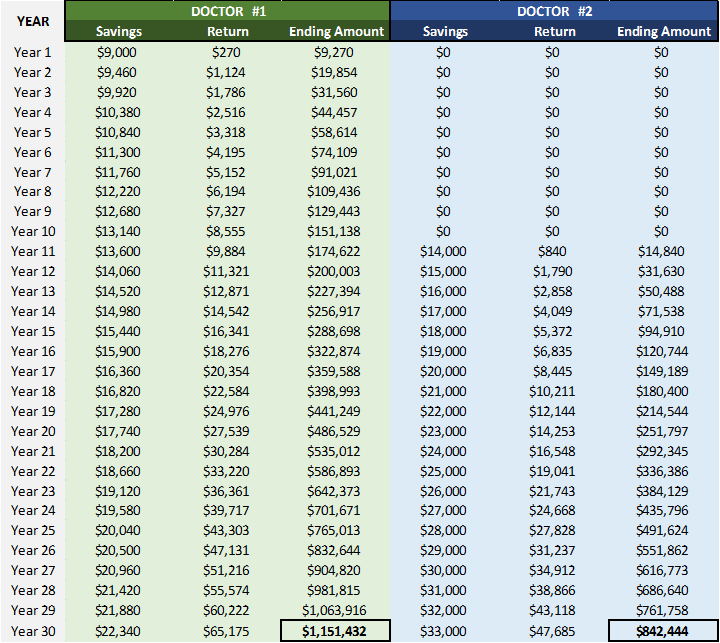Click the Year 1 row label
This screenshot has width=720, height=643.
point(33,52)
